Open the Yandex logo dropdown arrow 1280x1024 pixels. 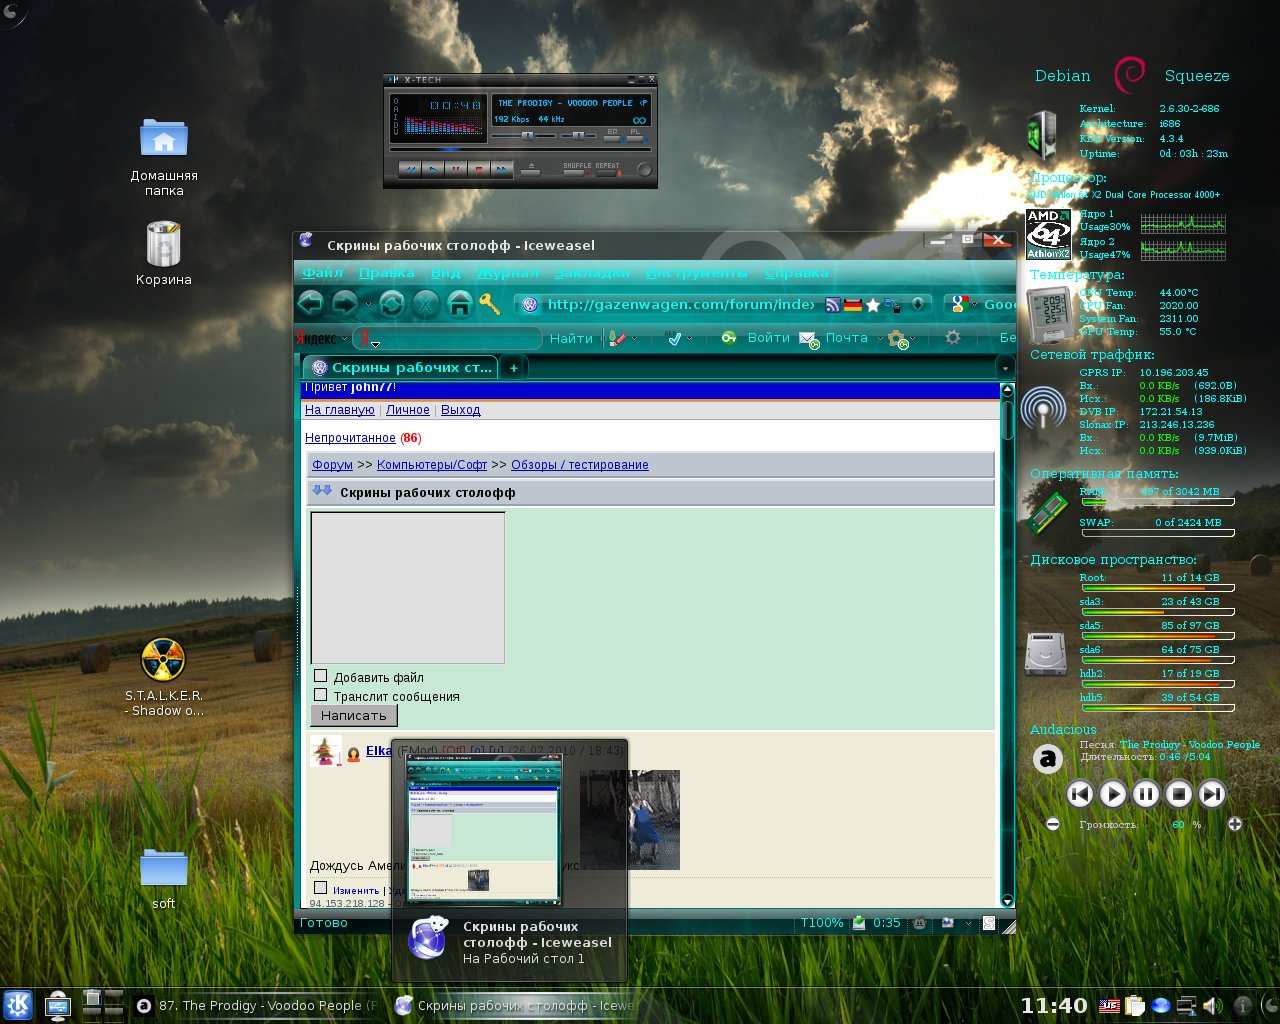(x=344, y=339)
